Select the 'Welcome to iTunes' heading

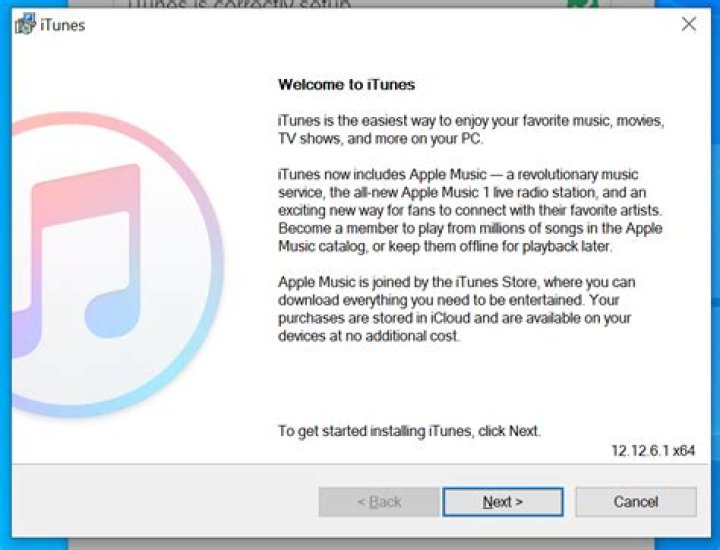[x=346, y=85]
